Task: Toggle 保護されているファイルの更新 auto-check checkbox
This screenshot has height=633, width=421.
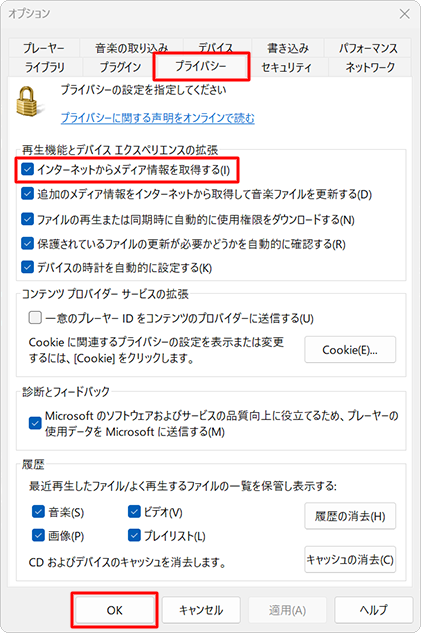Action: click(x=27, y=243)
